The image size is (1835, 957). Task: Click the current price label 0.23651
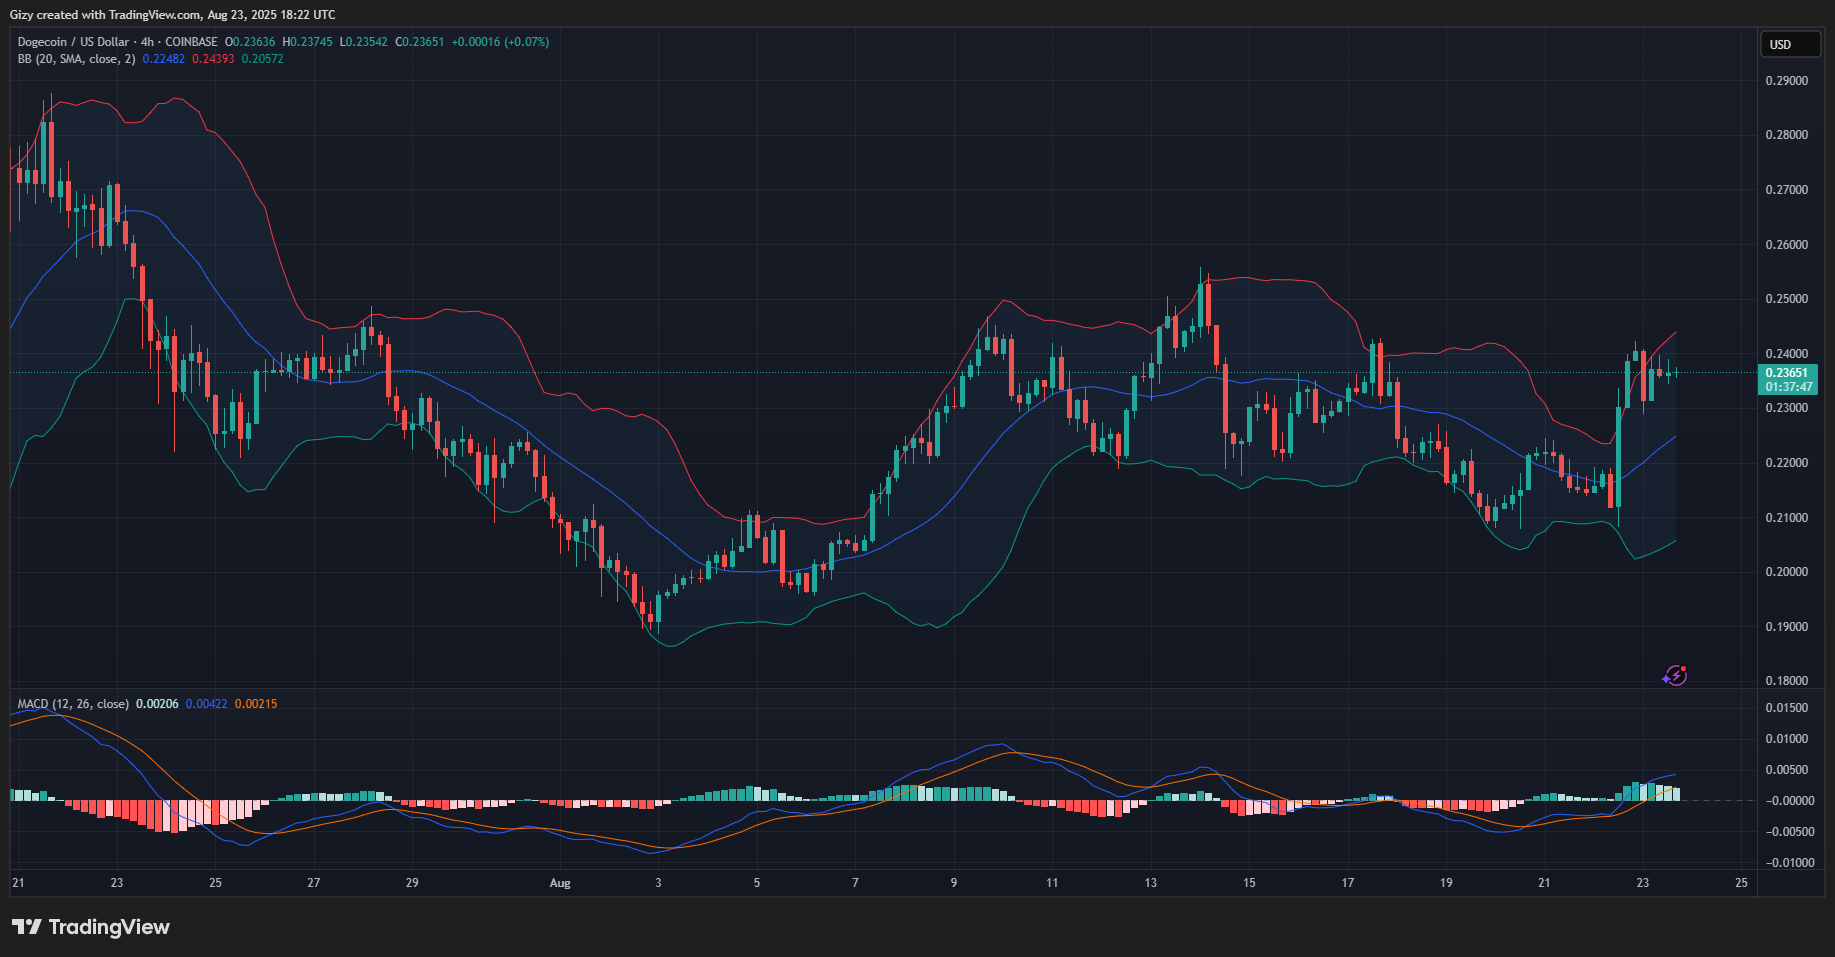[x=1787, y=373]
